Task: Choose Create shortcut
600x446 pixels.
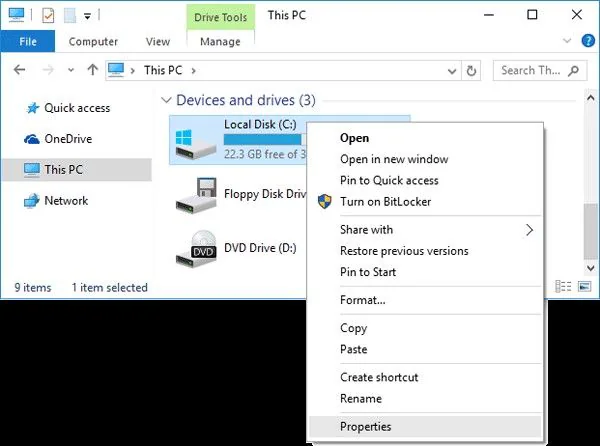Action: 426,377
